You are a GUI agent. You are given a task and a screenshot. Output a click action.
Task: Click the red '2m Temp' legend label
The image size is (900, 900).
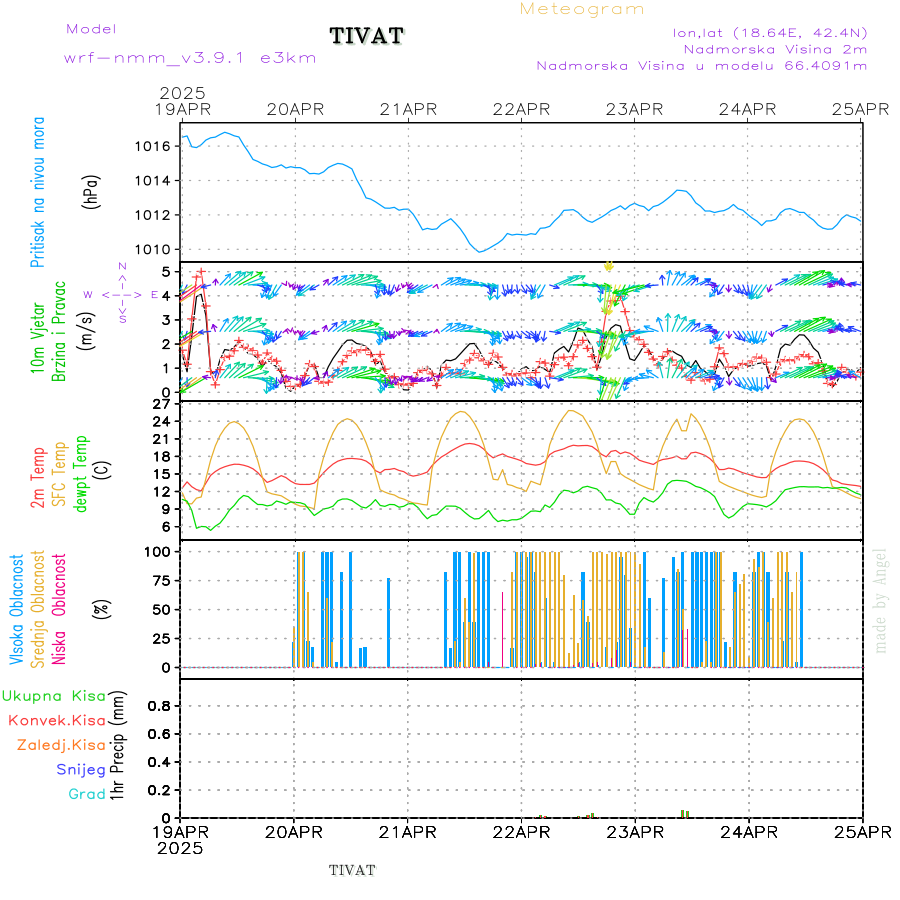click(x=38, y=478)
